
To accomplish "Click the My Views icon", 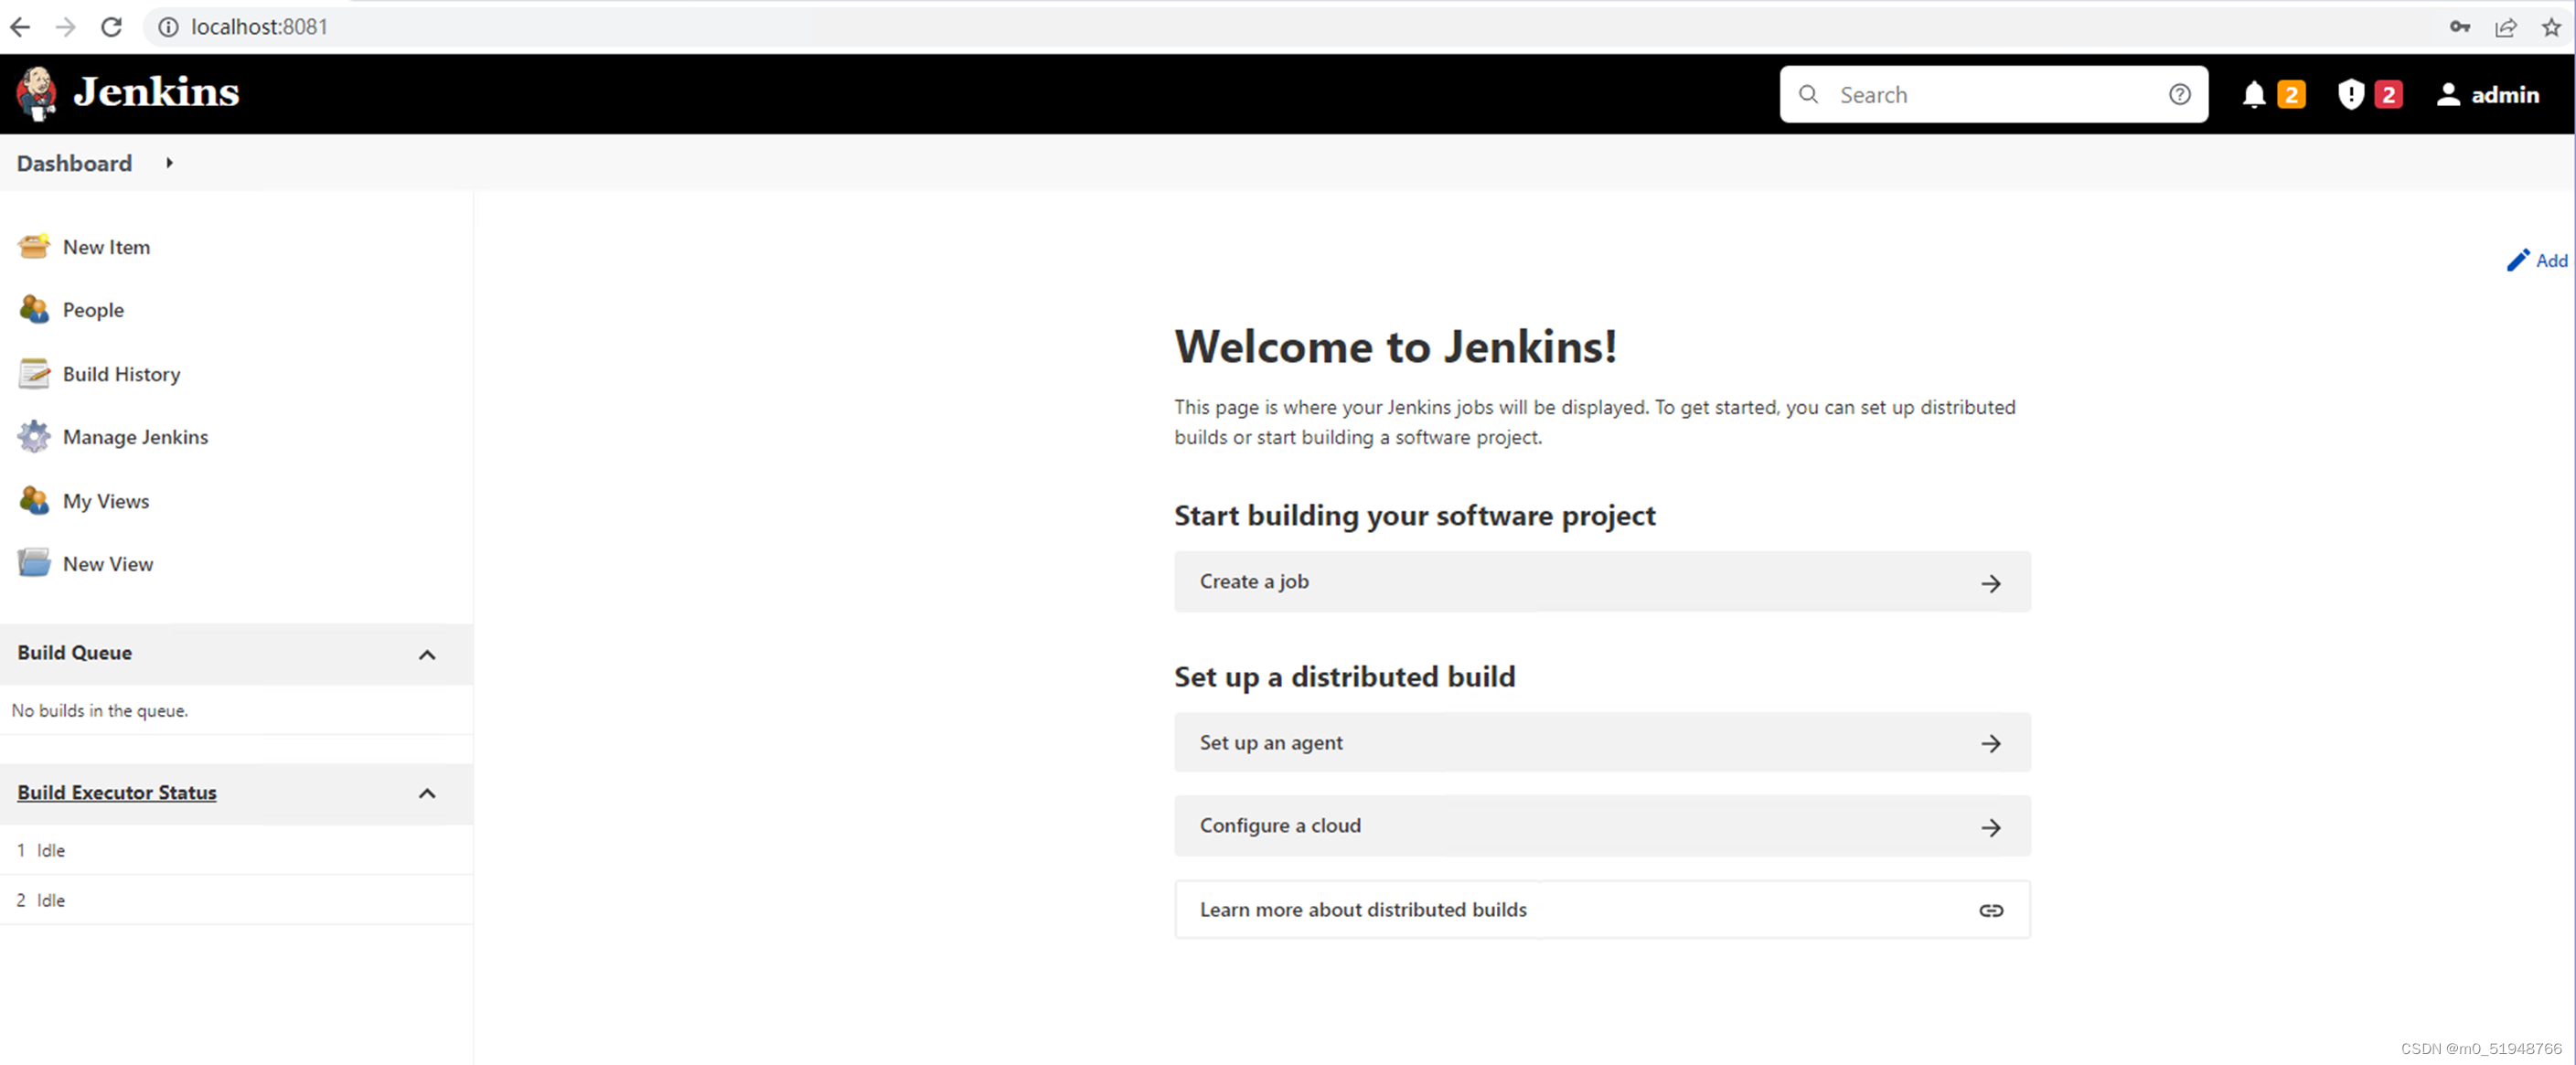I will click(x=34, y=501).
